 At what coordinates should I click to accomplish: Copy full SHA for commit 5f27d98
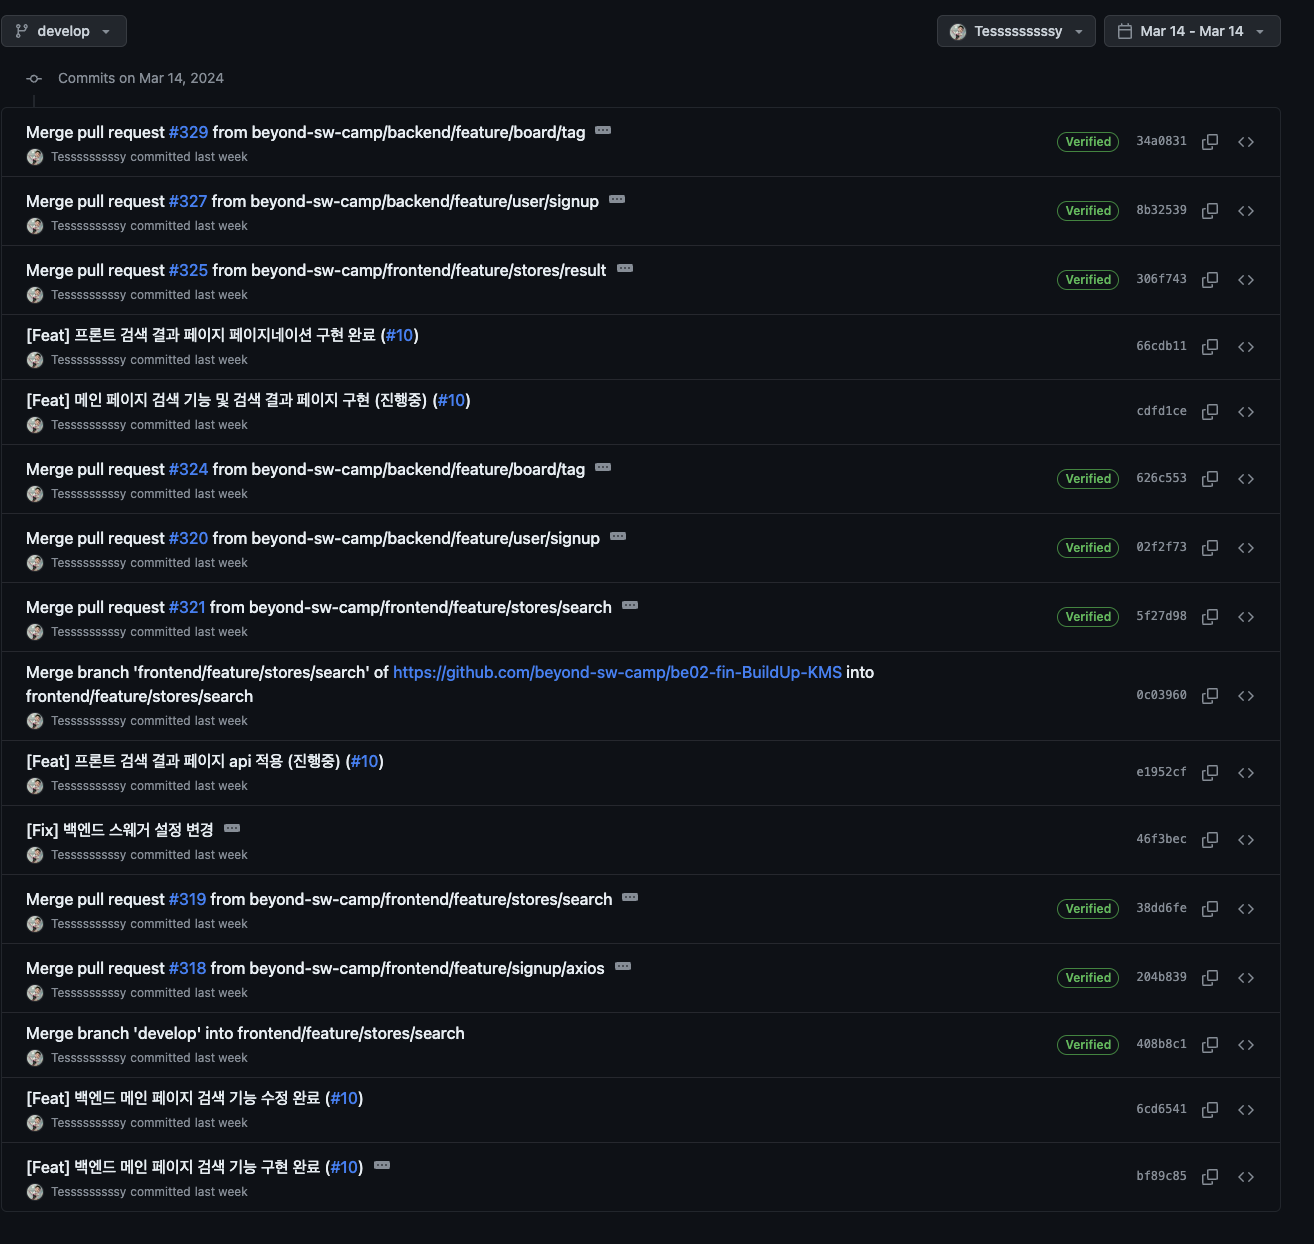[1210, 617]
